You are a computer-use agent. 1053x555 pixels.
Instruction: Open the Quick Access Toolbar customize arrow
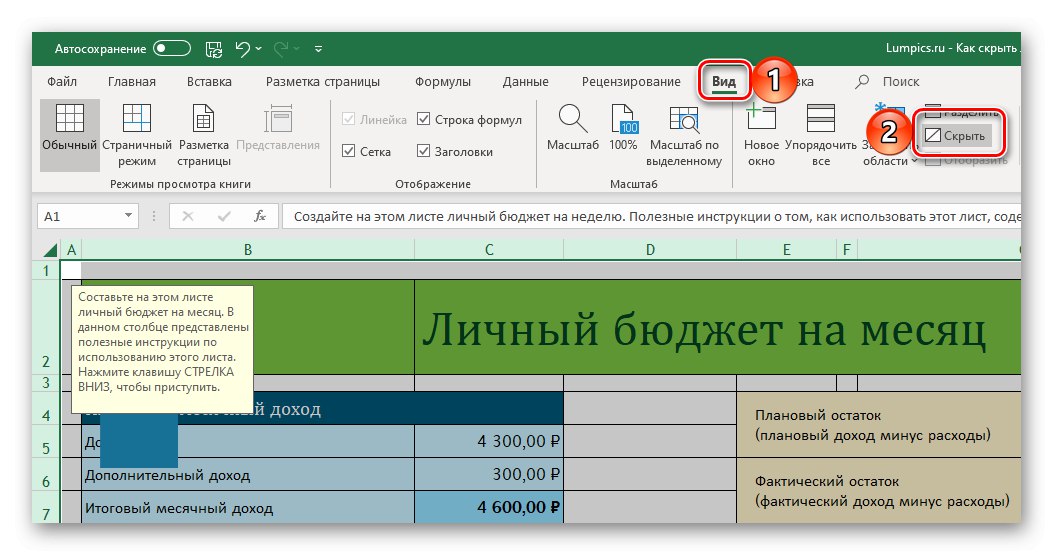pyautogui.click(x=318, y=48)
